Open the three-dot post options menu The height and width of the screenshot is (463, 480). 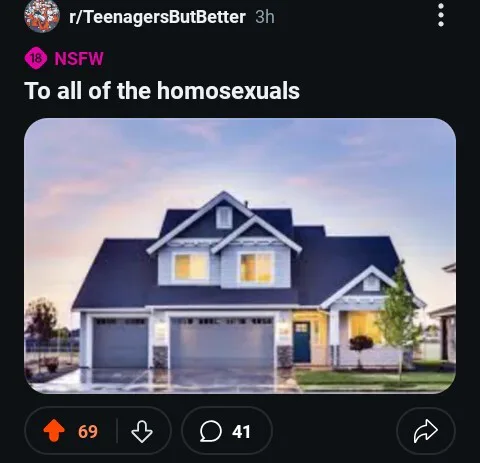(x=441, y=15)
